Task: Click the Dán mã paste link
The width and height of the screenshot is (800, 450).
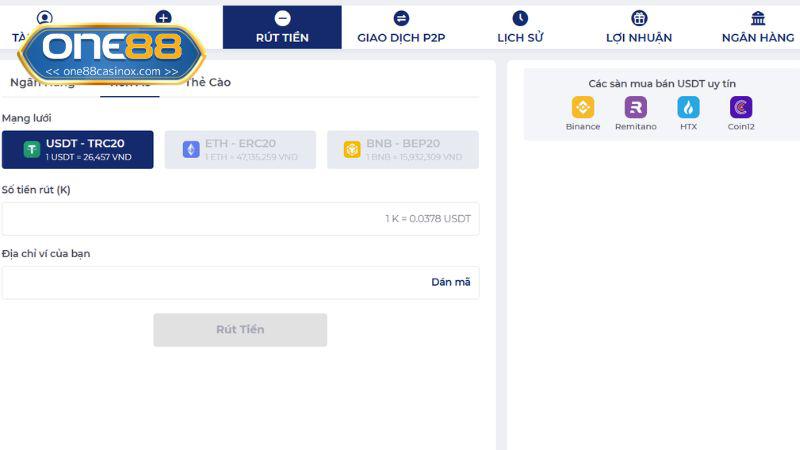Action: click(x=450, y=282)
